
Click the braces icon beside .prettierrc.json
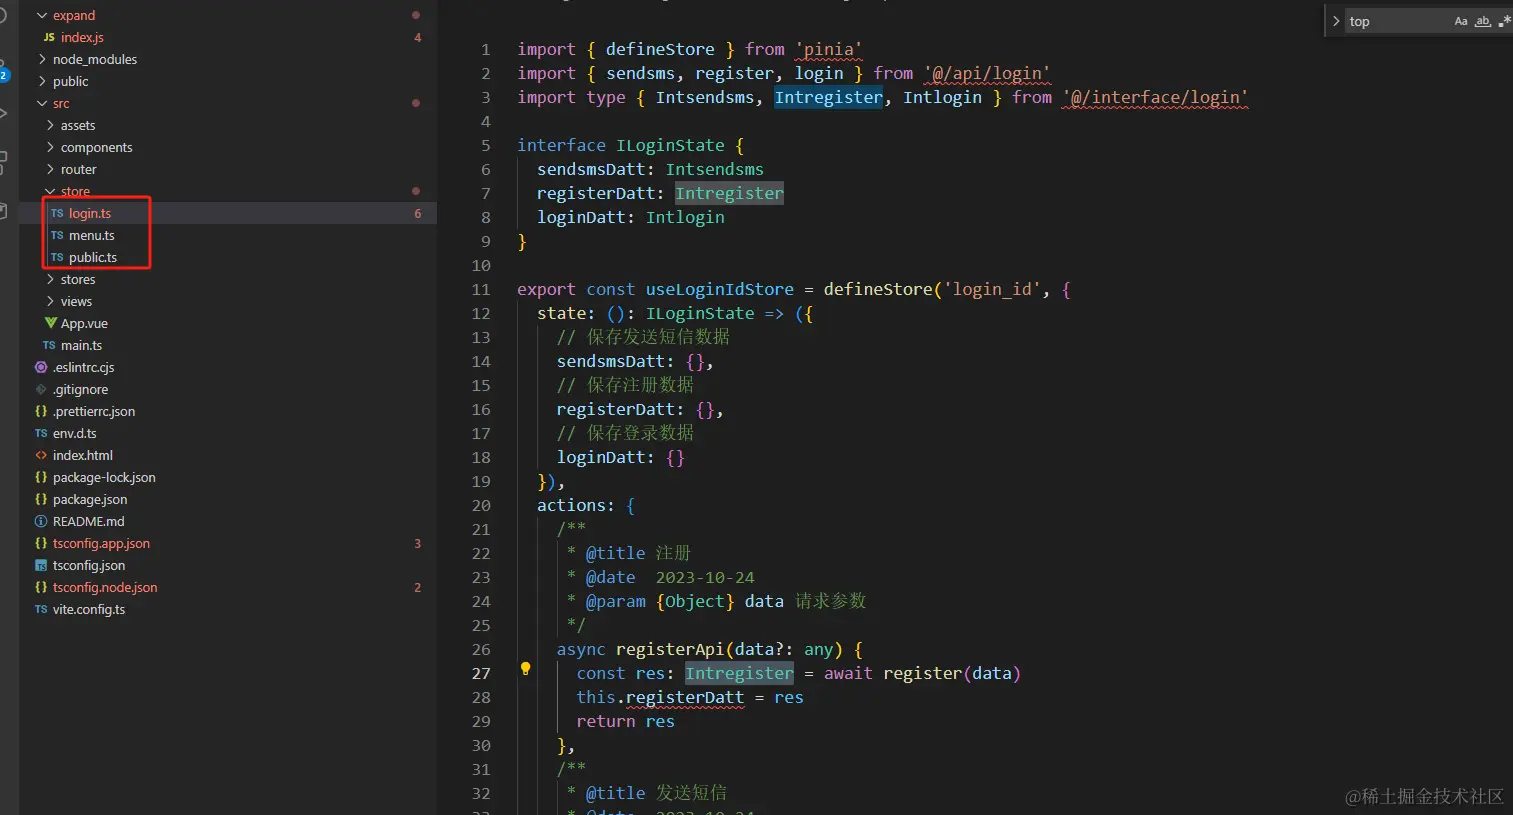click(41, 411)
